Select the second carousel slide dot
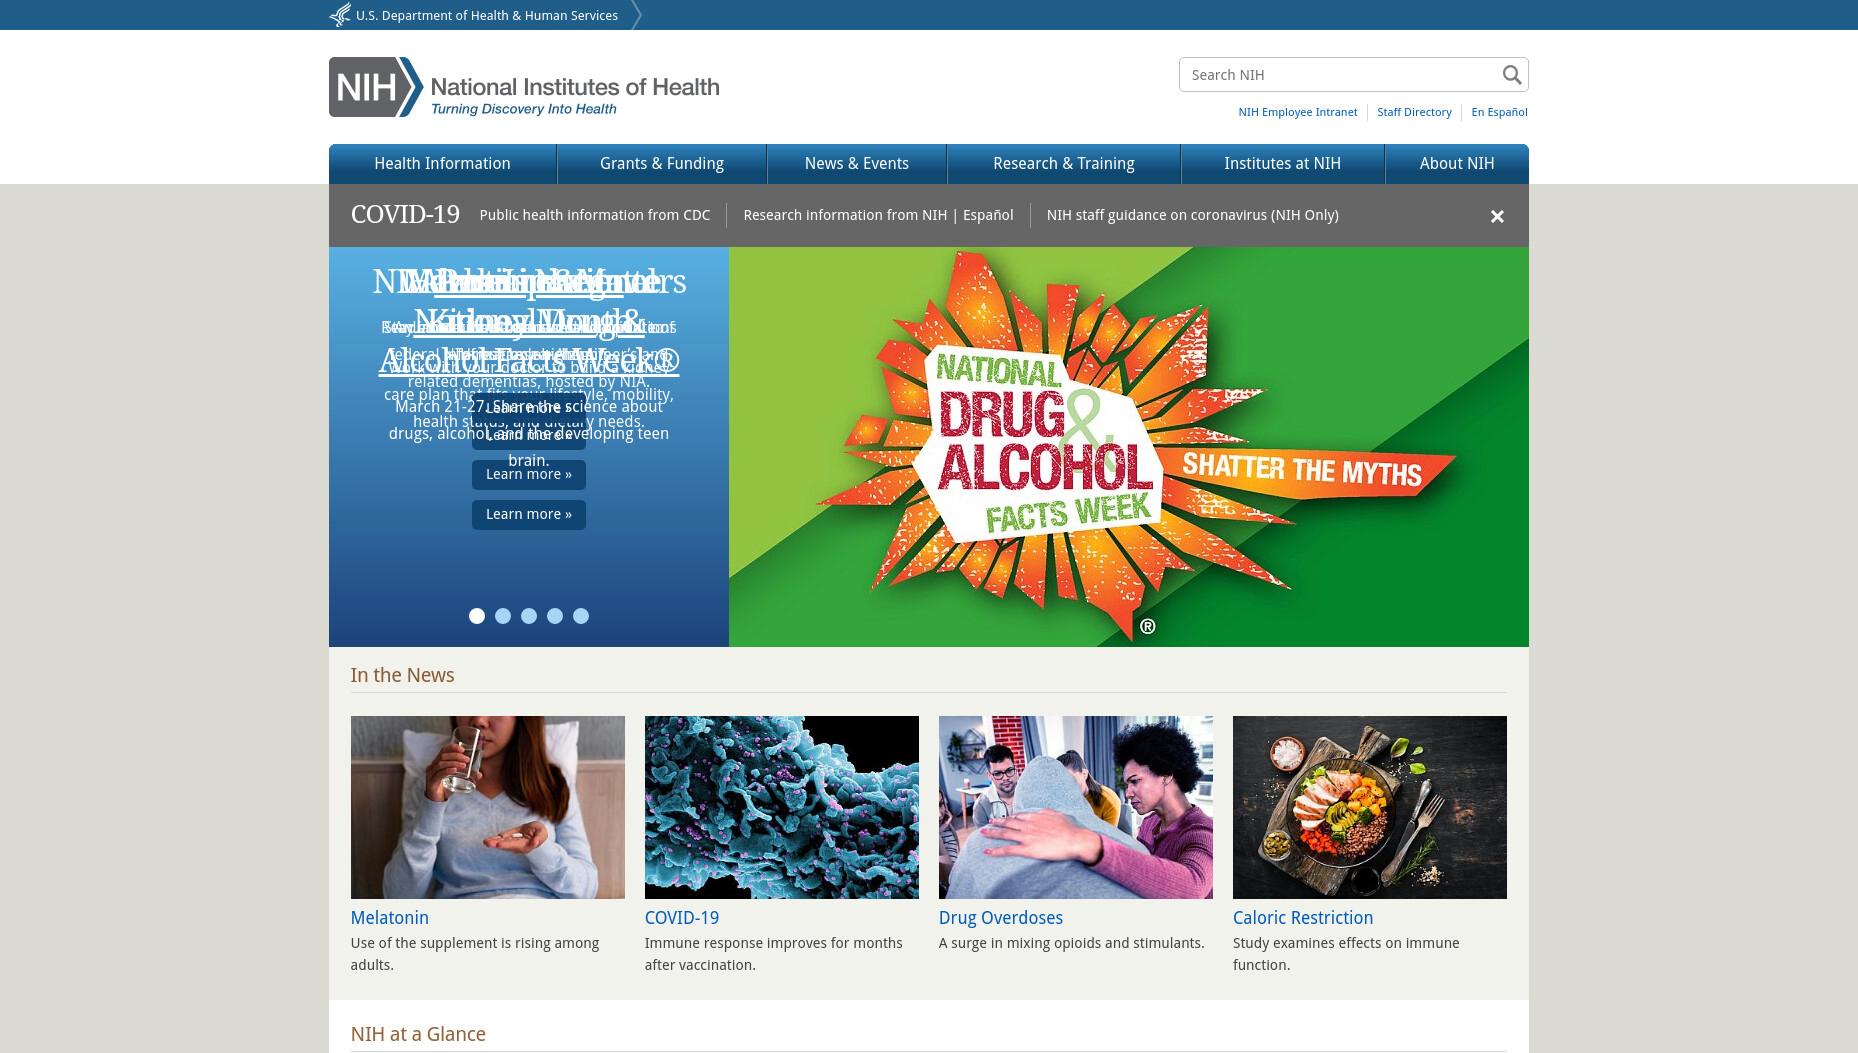Screen dimensions: 1858x1053 pos(503,616)
